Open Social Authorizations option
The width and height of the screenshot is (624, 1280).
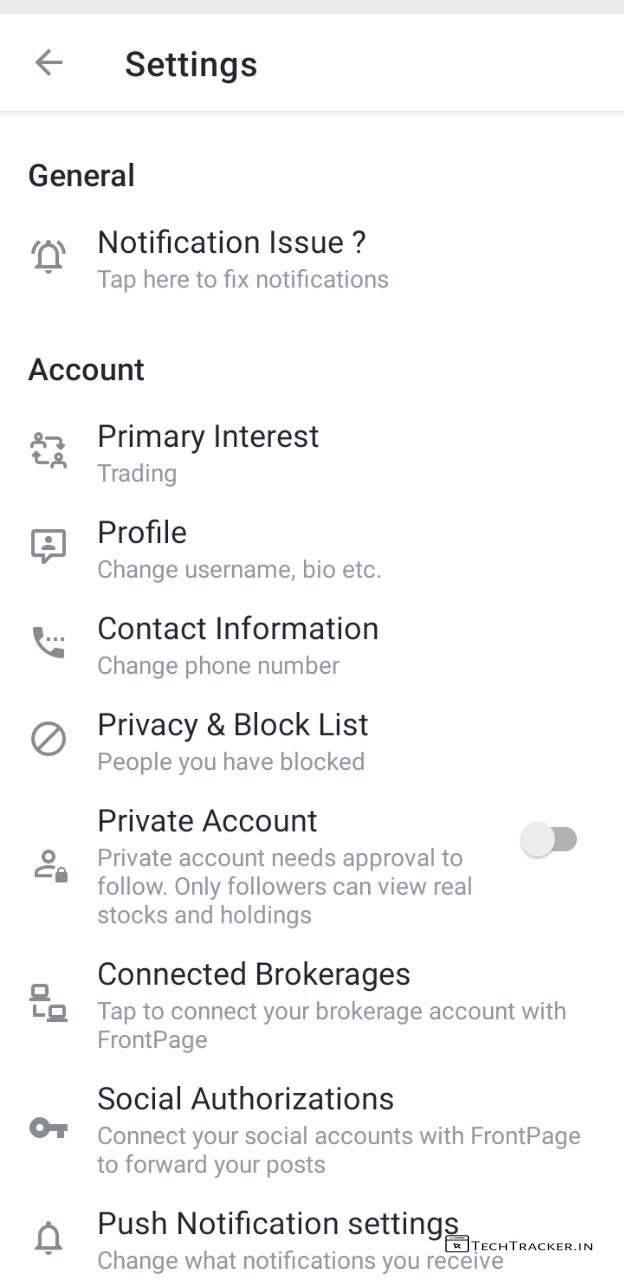point(246,1099)
